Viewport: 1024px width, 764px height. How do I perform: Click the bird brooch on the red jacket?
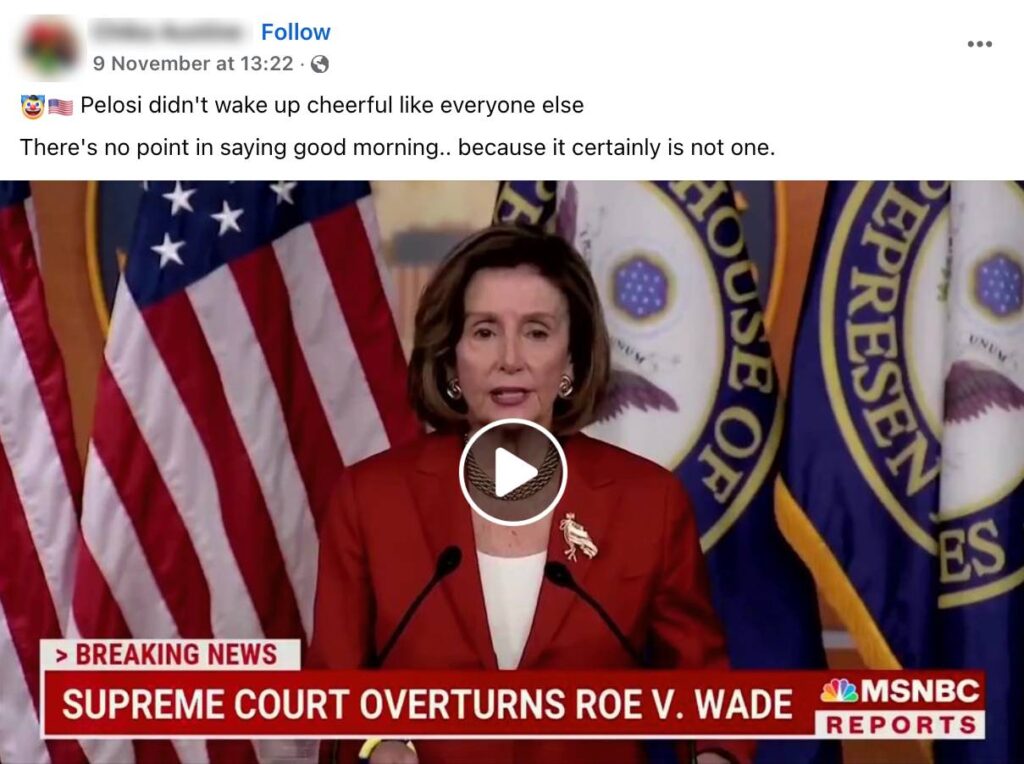click(x=578, y=537)
